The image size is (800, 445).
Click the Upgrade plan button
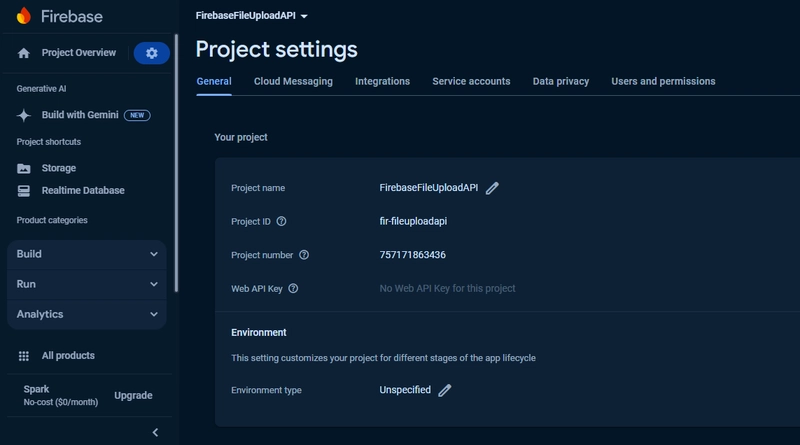coord(133,396)
